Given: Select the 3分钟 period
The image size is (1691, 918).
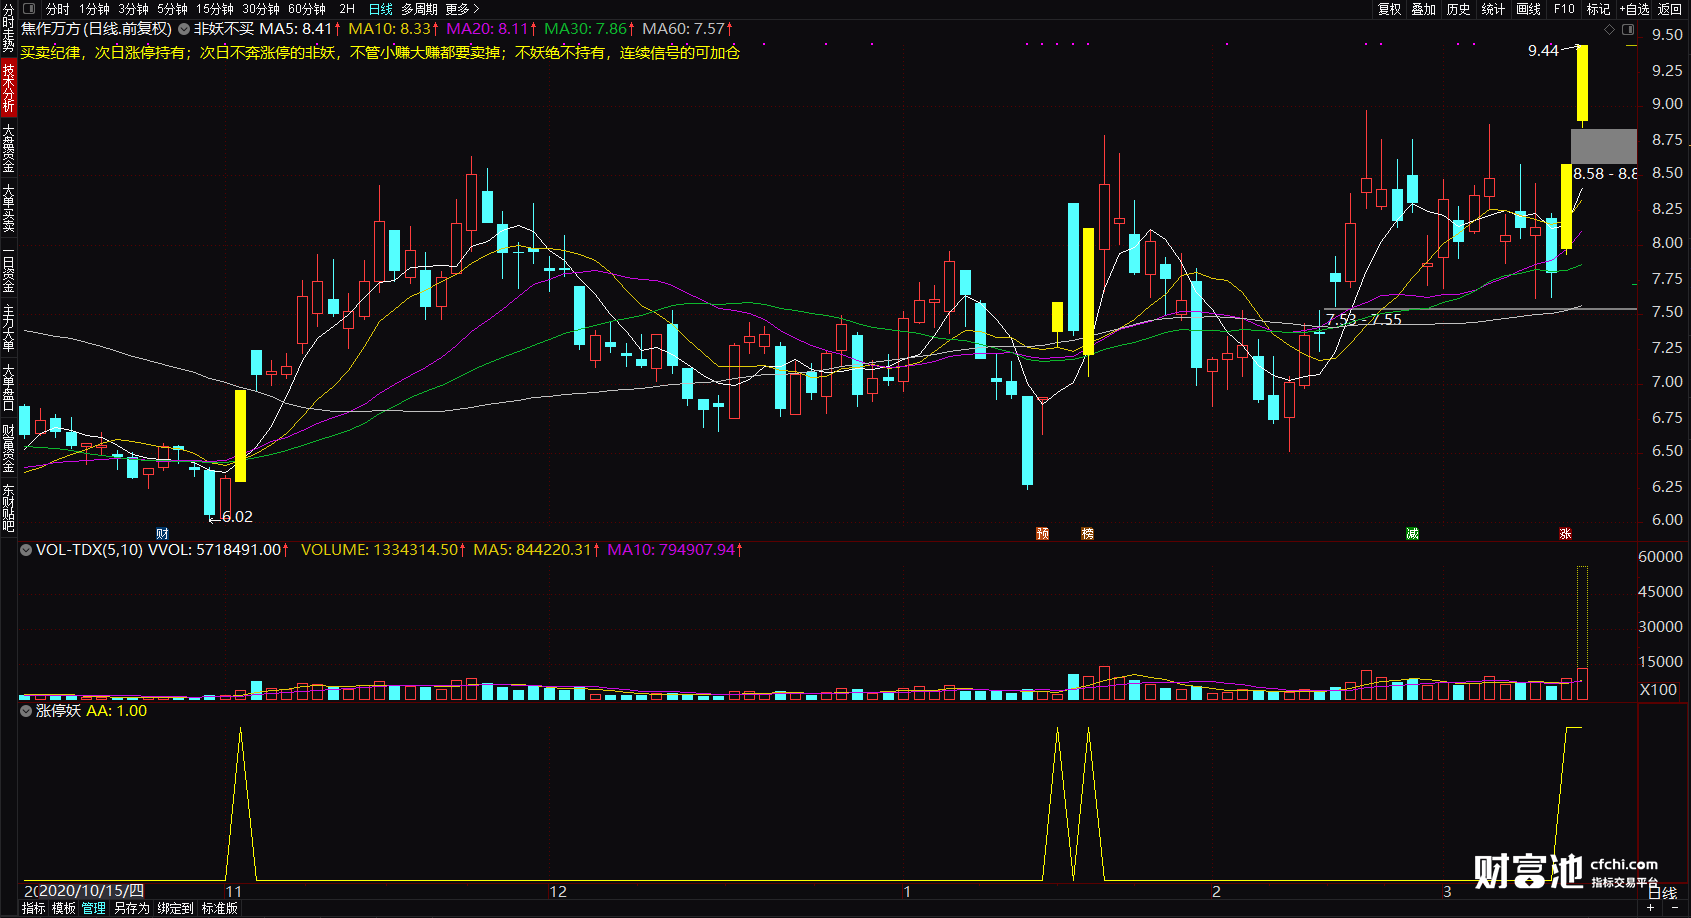Looking at the screenshot, I should click(133, 9).
